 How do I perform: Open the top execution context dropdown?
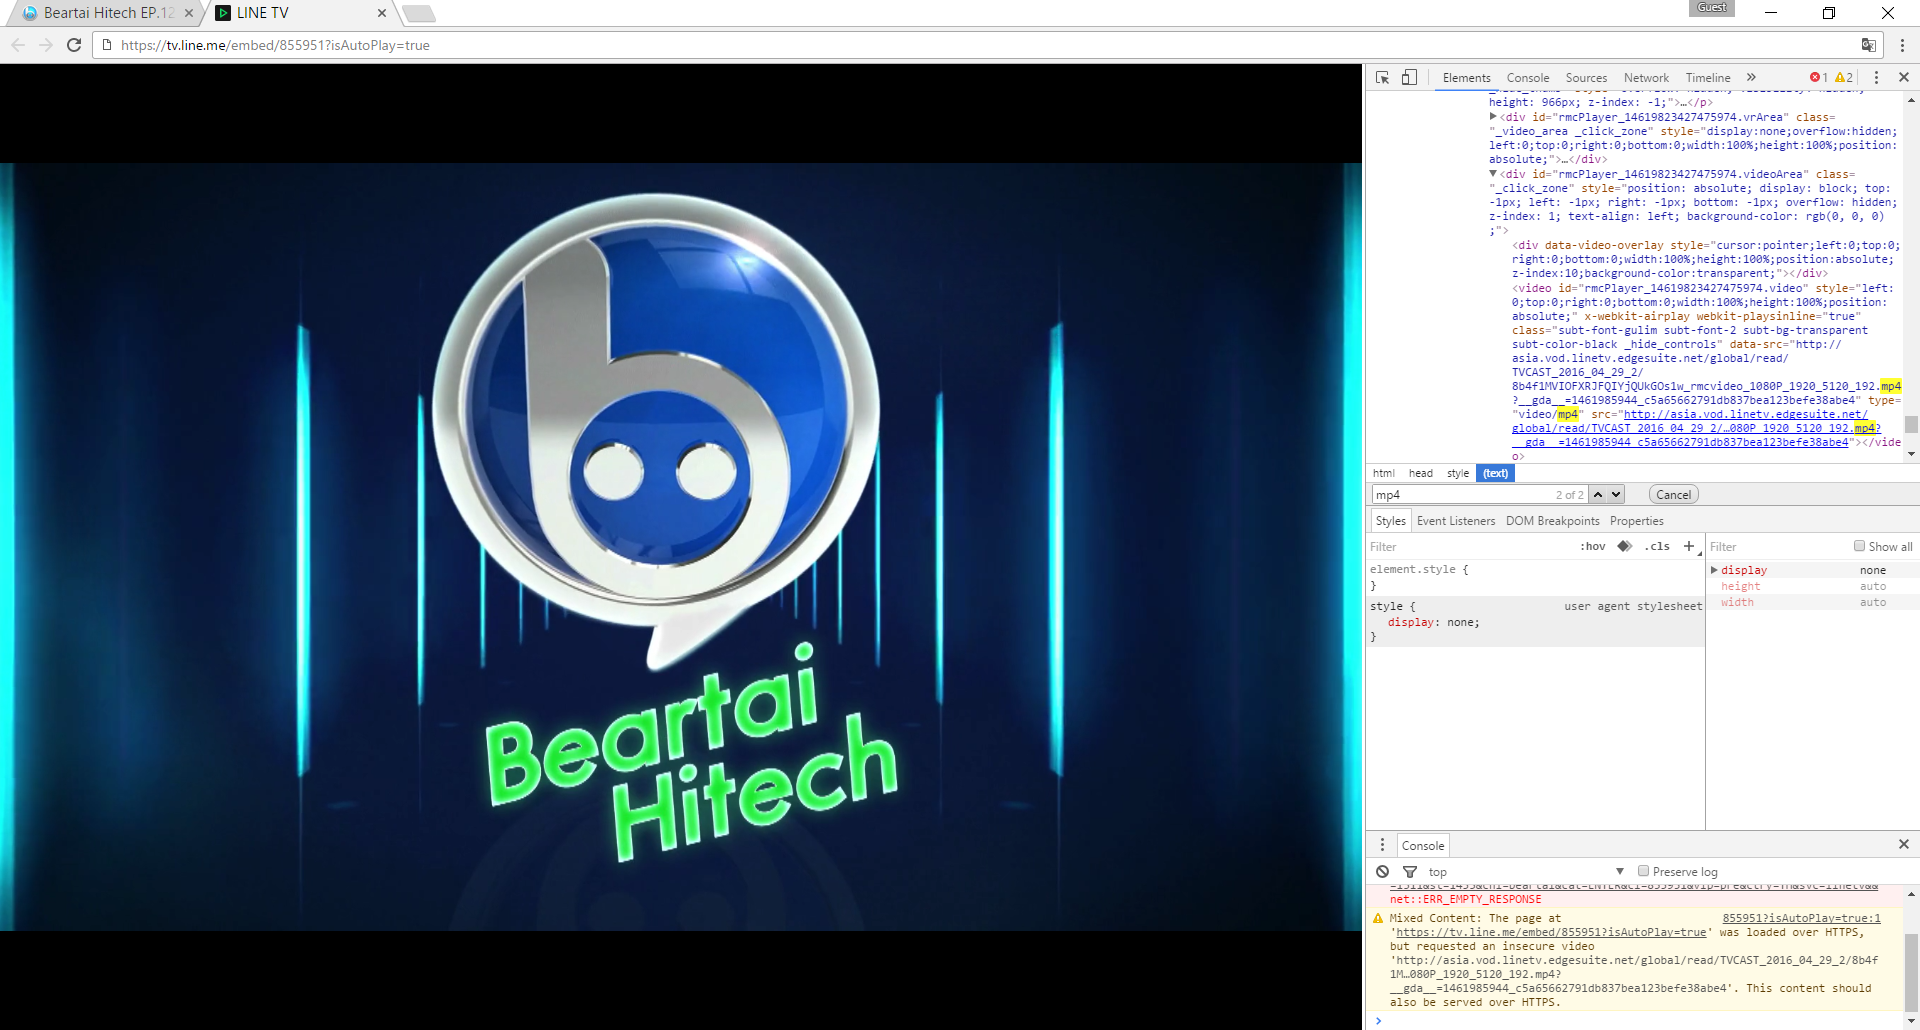click(1527, 872)
